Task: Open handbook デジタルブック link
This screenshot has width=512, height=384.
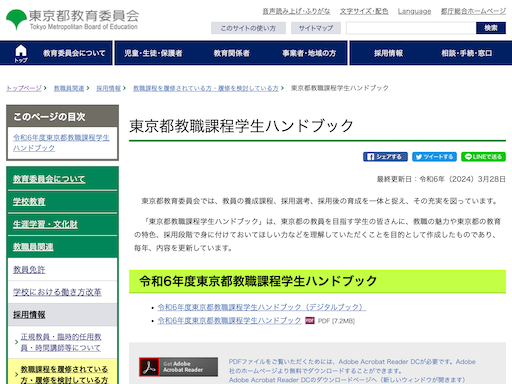Action: pos(262,307)
